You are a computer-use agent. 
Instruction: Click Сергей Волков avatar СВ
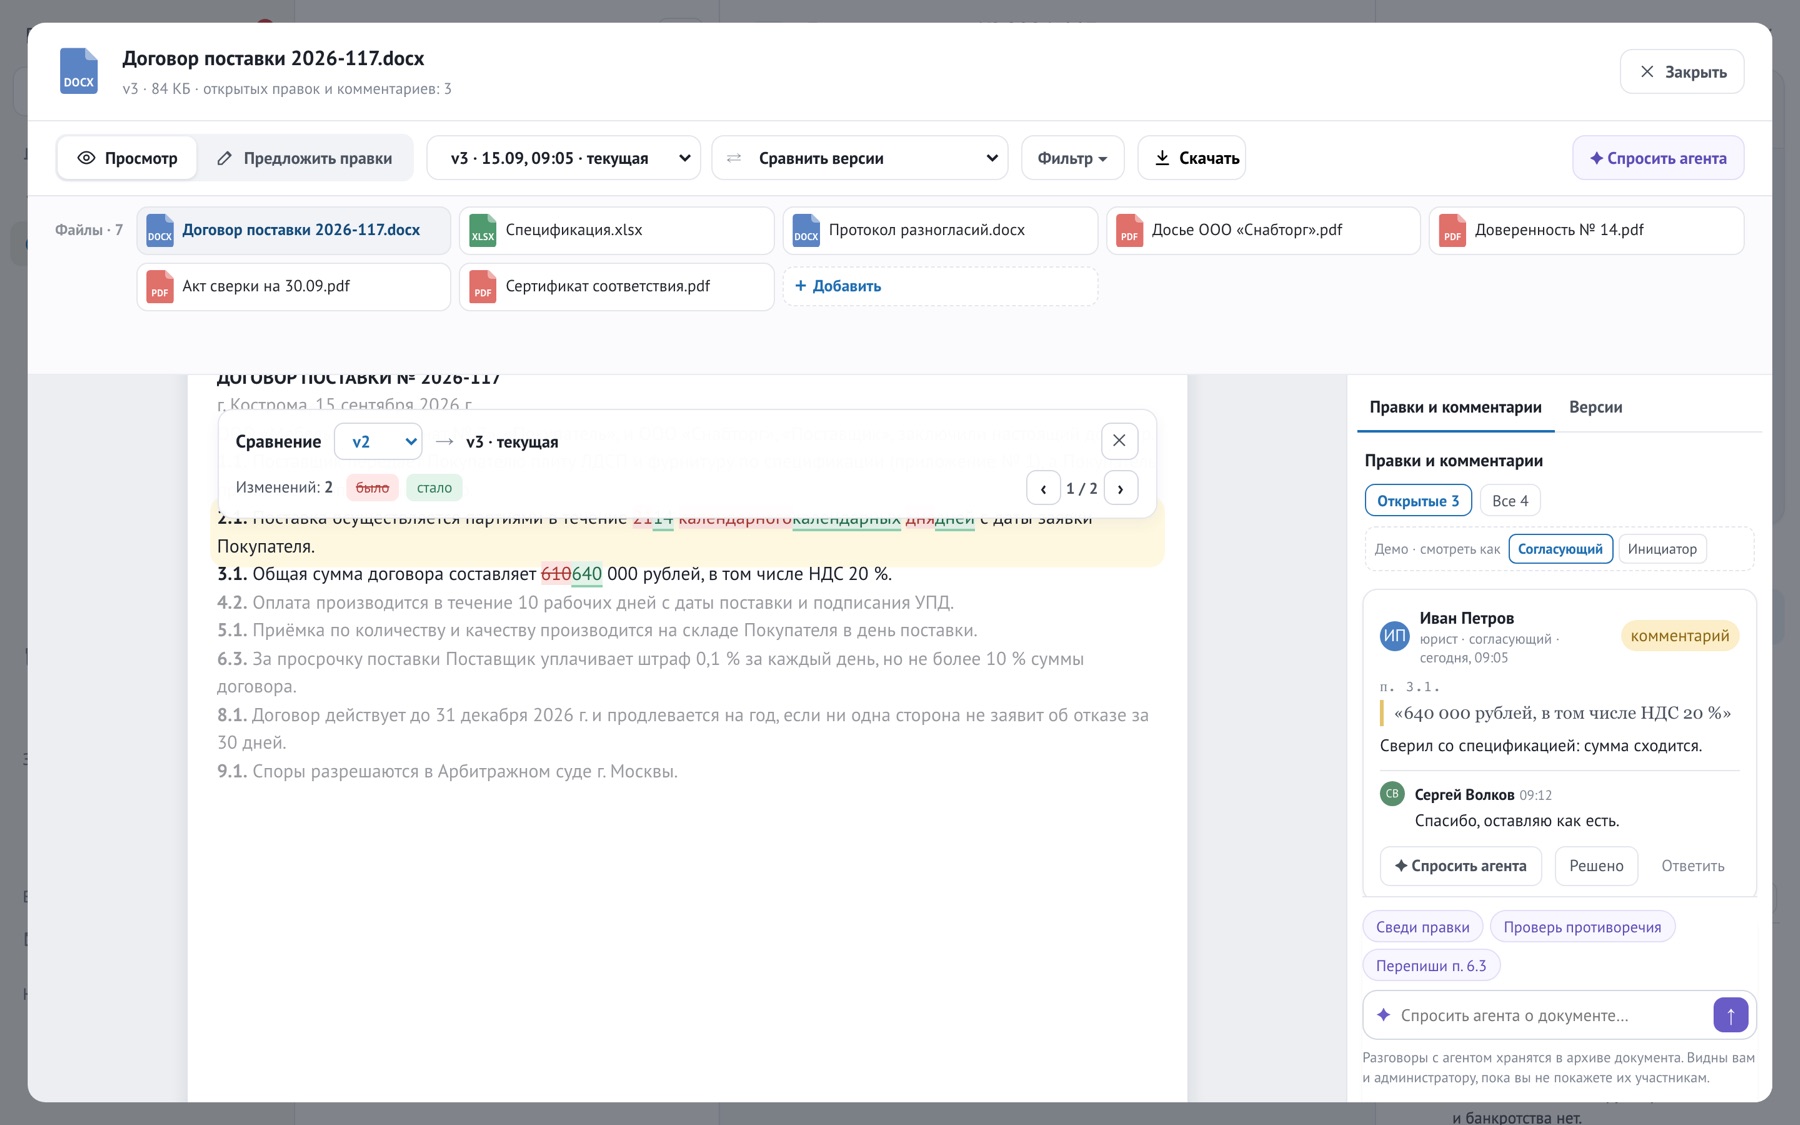pyautogui.click(x=1392, y=794)
